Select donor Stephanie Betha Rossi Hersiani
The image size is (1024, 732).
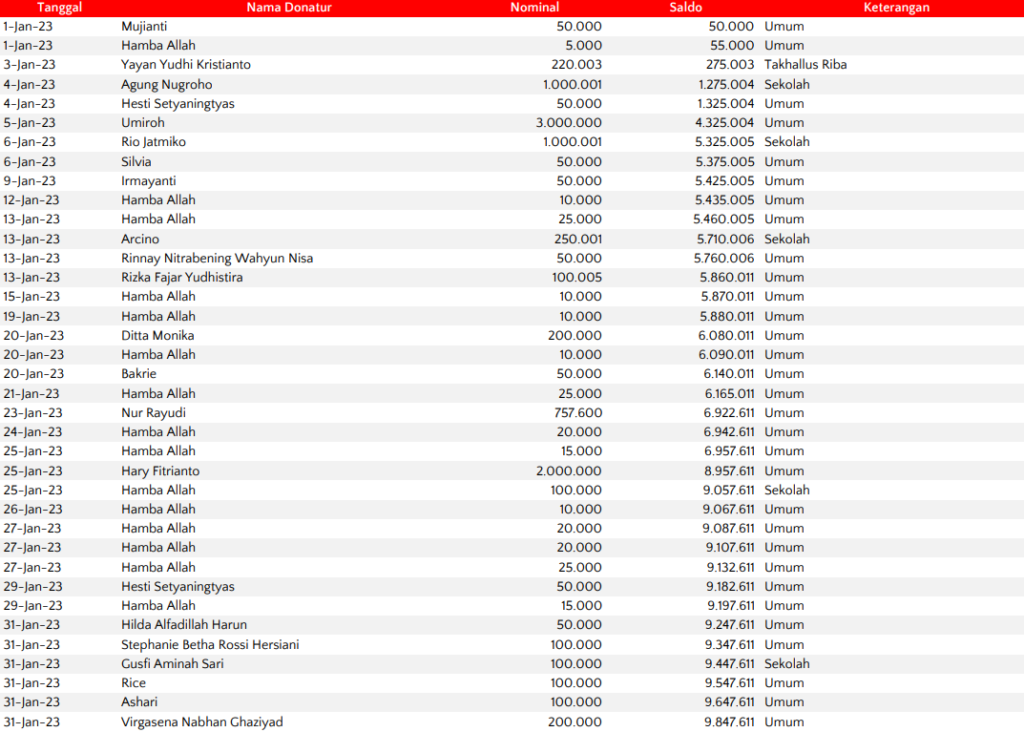click(210, 645)
